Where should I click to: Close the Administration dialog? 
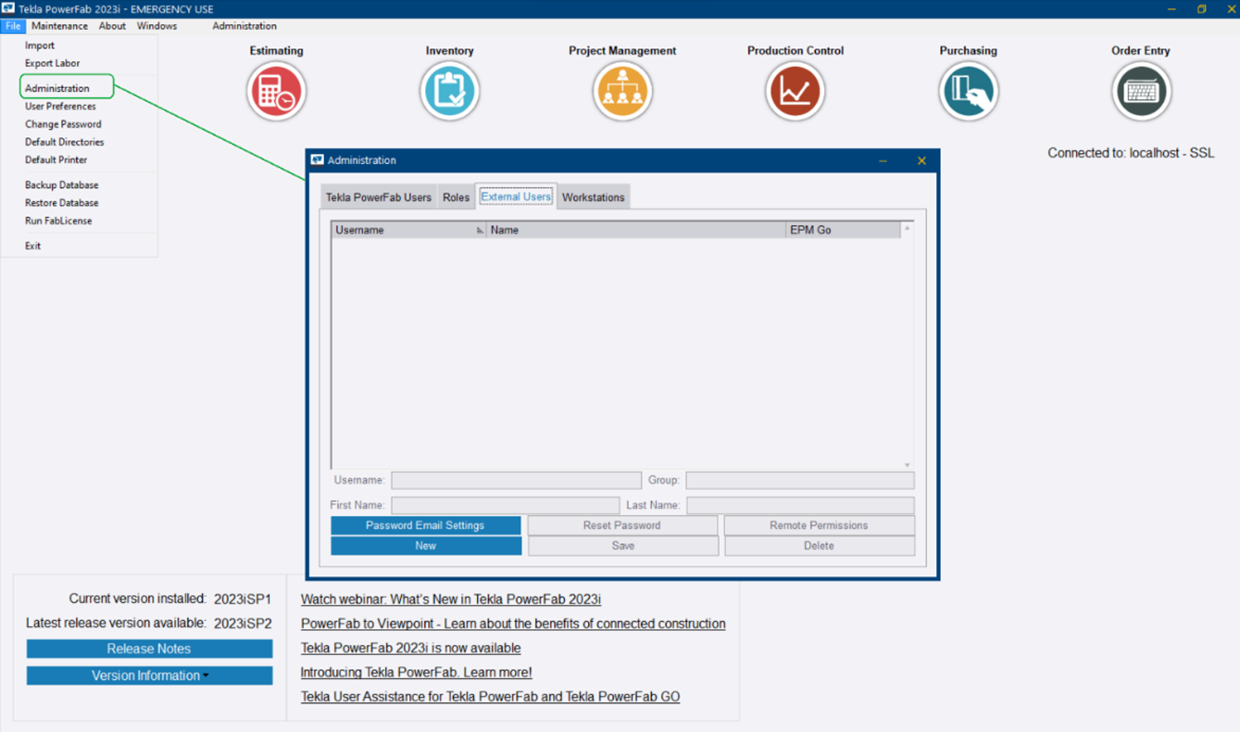pyautogui.click(x=921, y=161)
